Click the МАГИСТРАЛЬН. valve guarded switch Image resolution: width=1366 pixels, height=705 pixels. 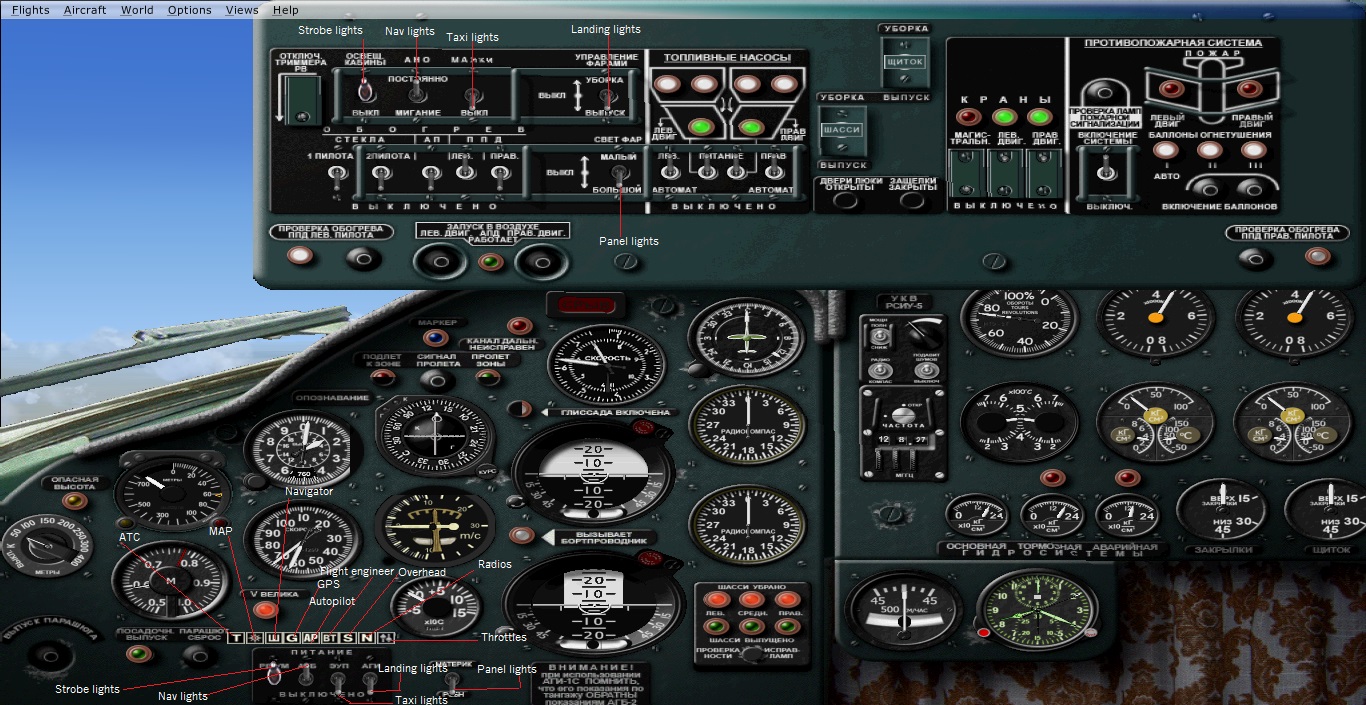coord(965,174)
